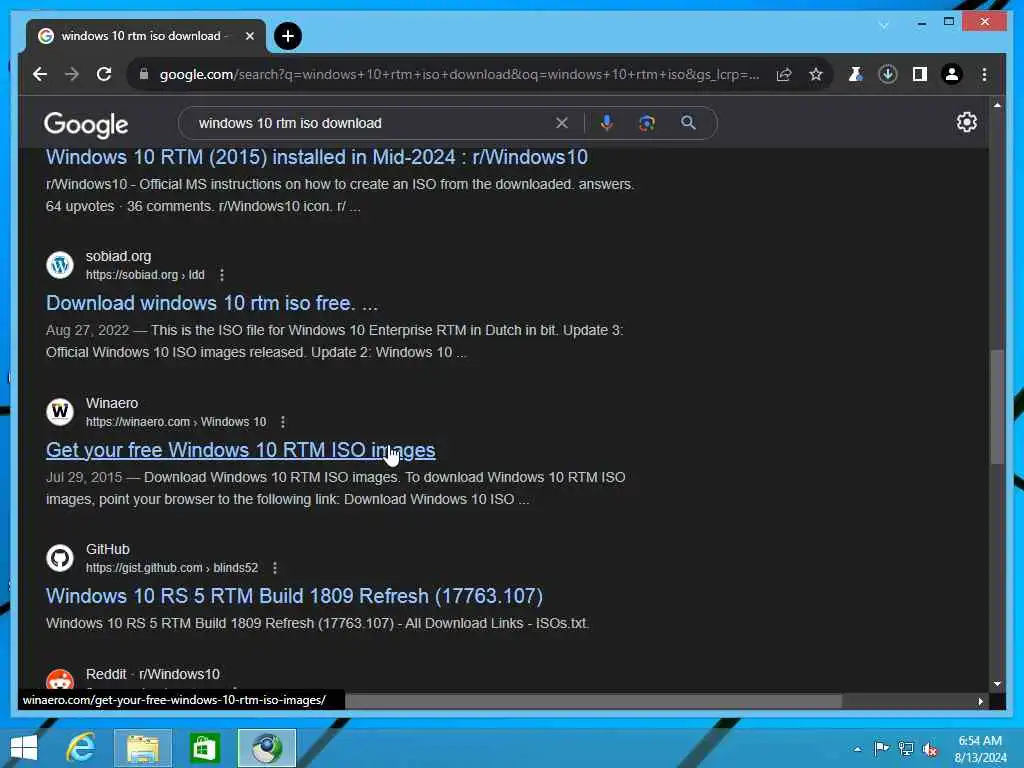
Task: Open the Windows Store taskbar icon
Action: click(204, 748)
